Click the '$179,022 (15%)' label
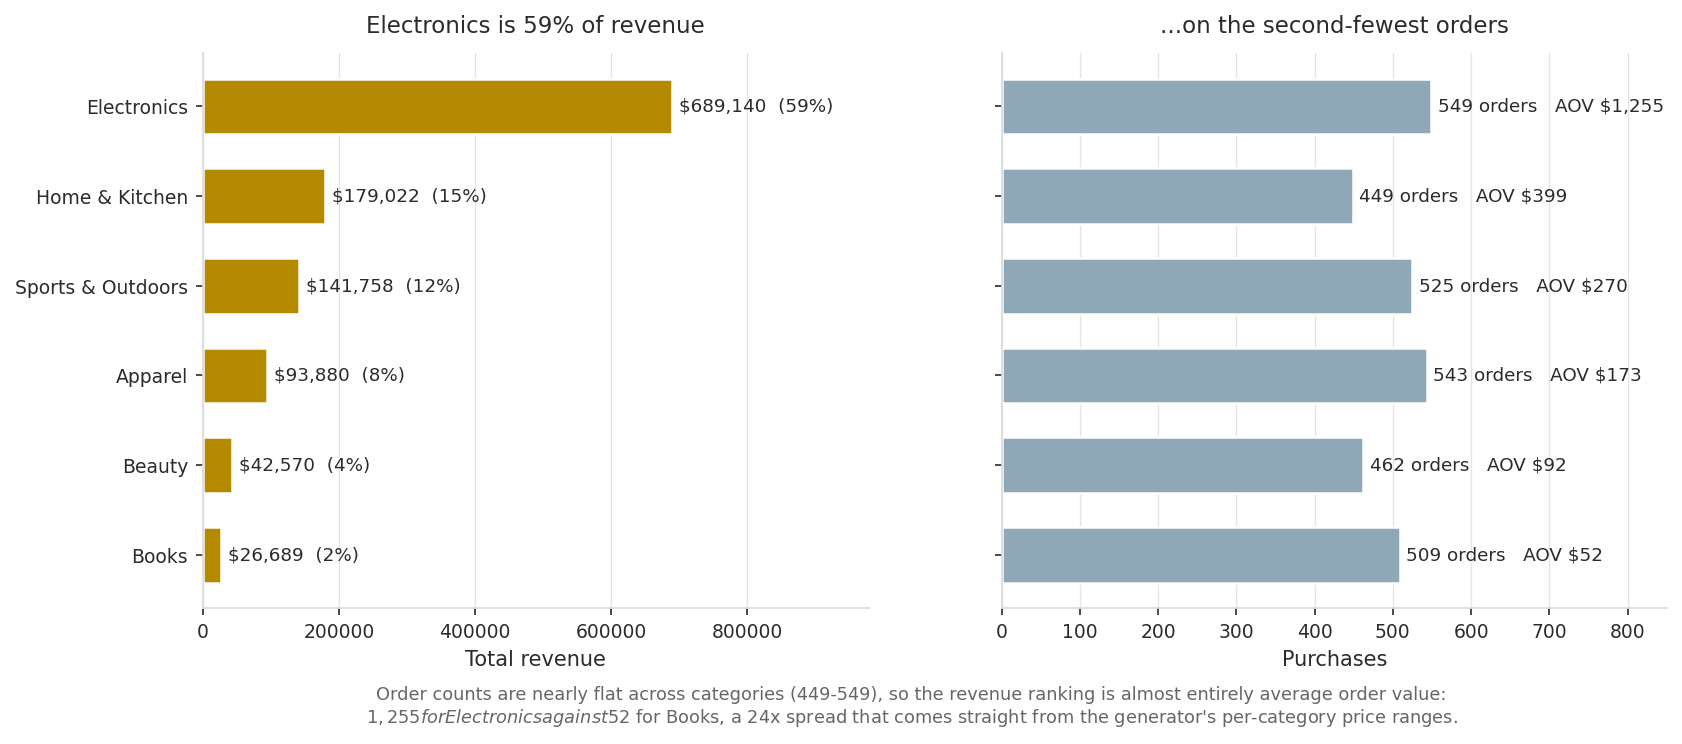This screenshot has height=744, width=1682. [409, 196]
